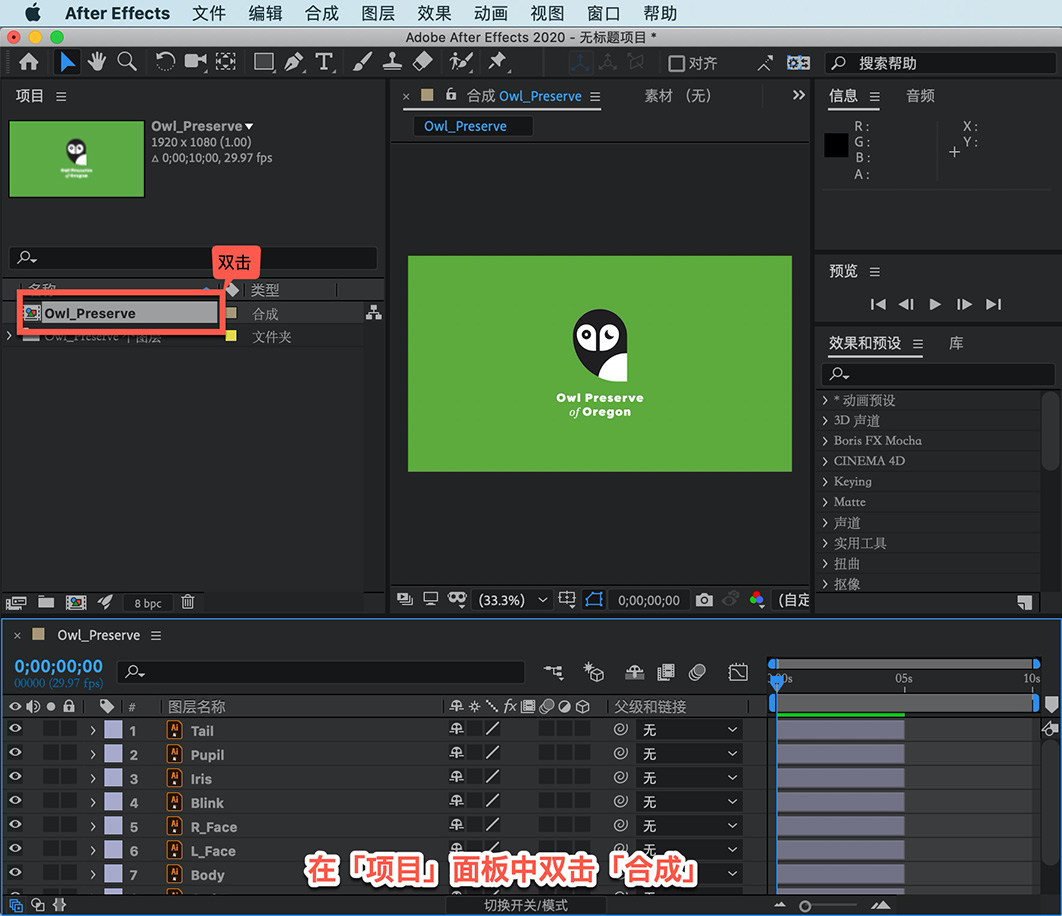Toggle the lock icon on composition tab
The image size is (1062, 916).
coord(451,95)
